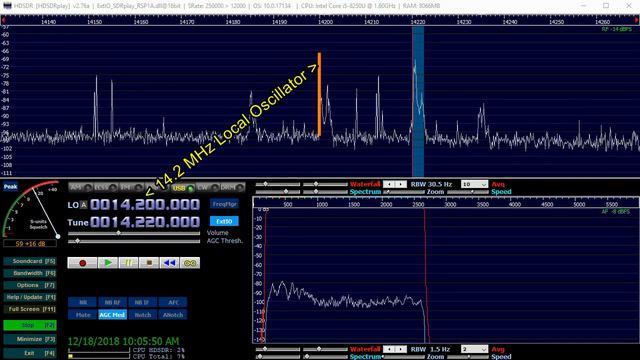Click the Exit [F4] button

[x=30, y=353]
